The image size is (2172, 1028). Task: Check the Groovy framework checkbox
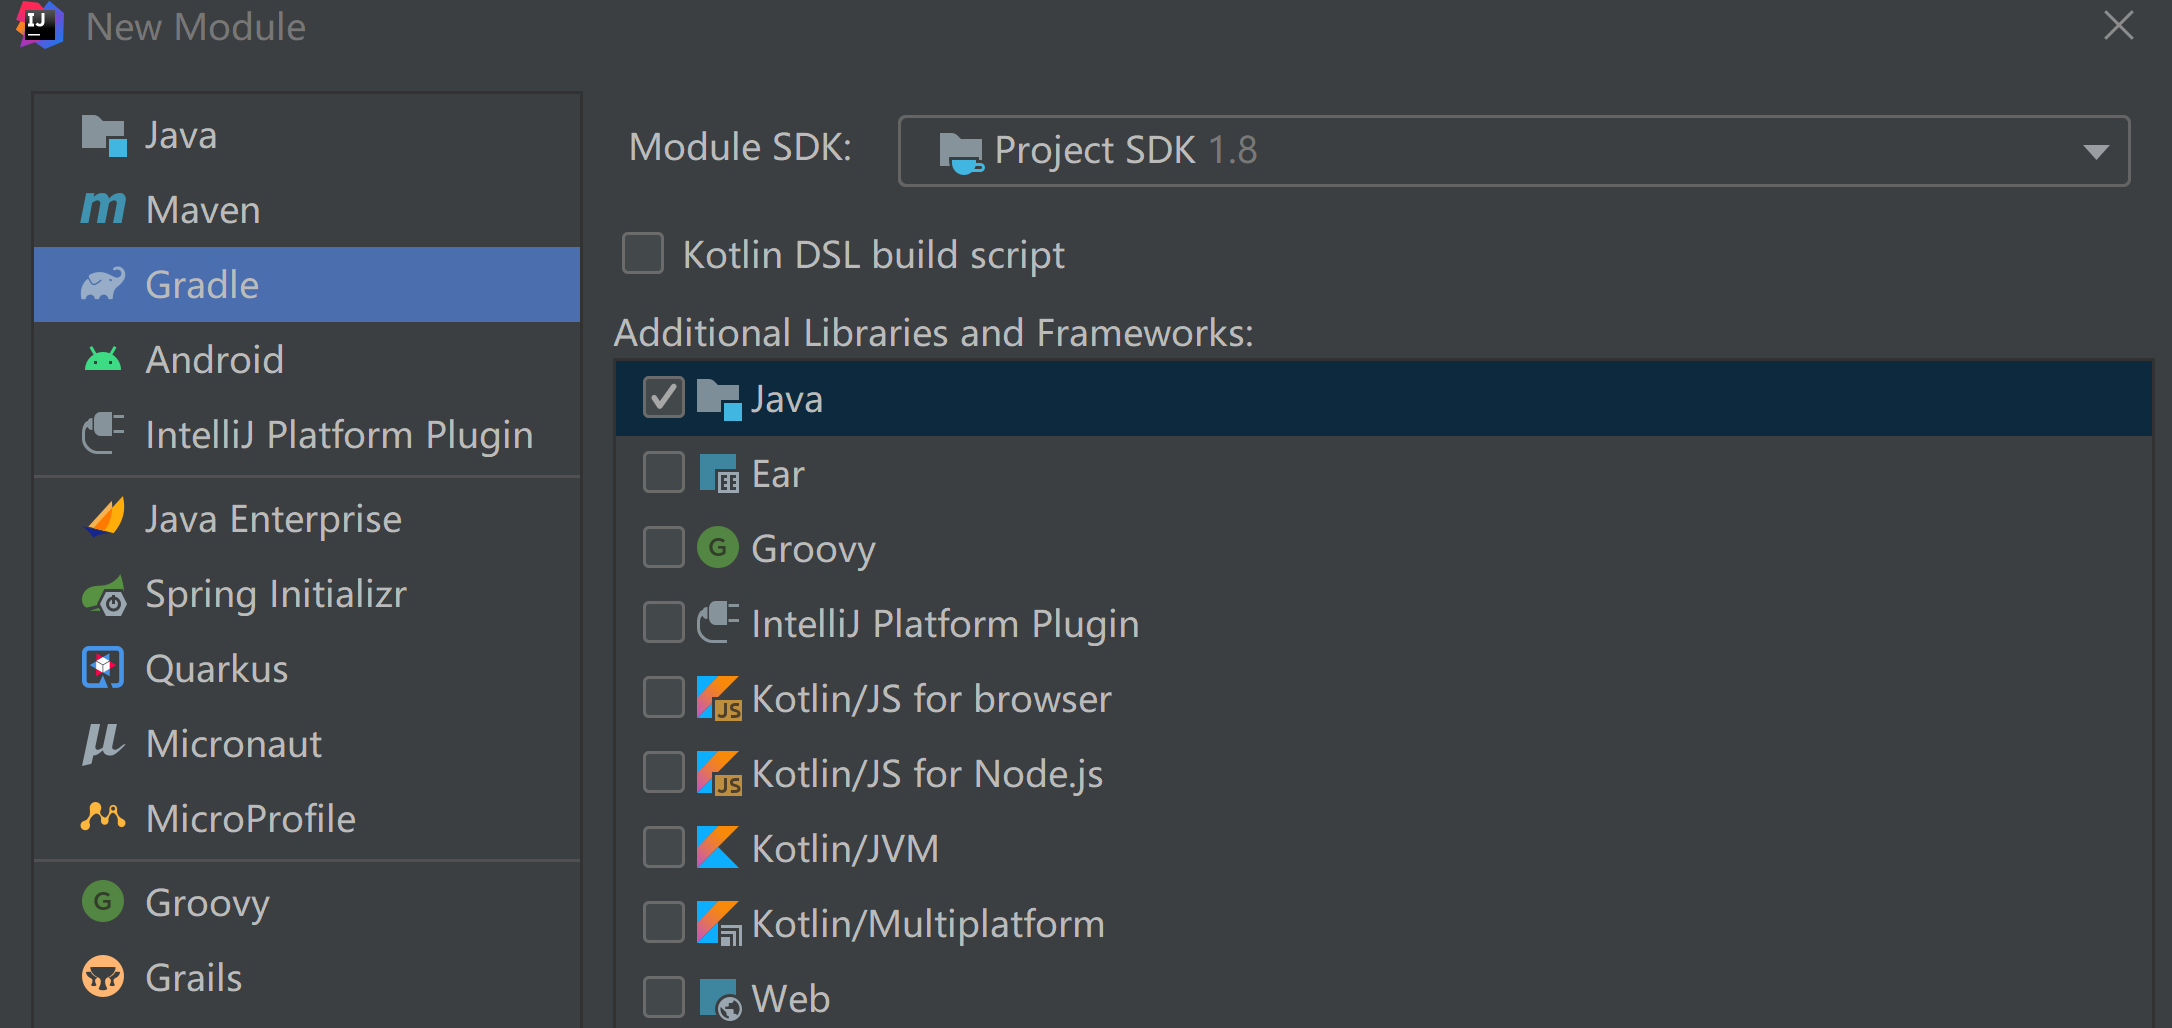pyautogui.click(x=664, y=547)
